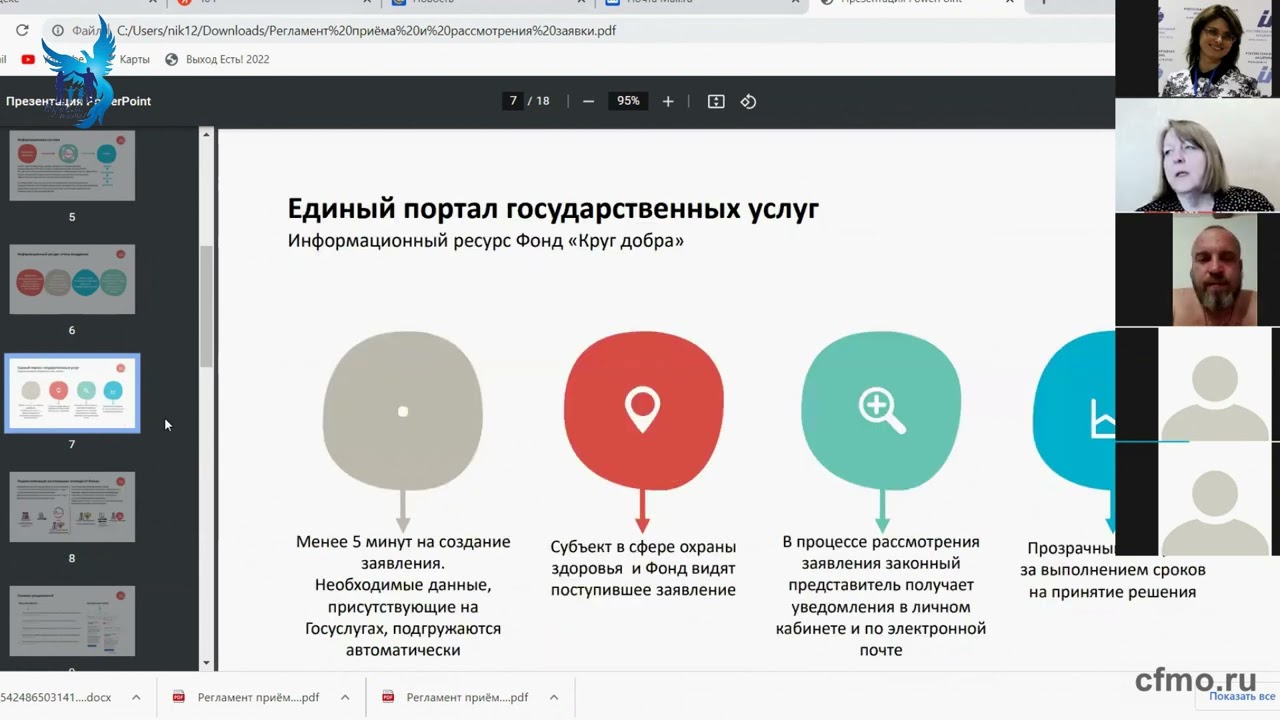Viewport: 1280px width, 720px height.
Task: Reload the page in the browser
Action: [x=22, y=31]
